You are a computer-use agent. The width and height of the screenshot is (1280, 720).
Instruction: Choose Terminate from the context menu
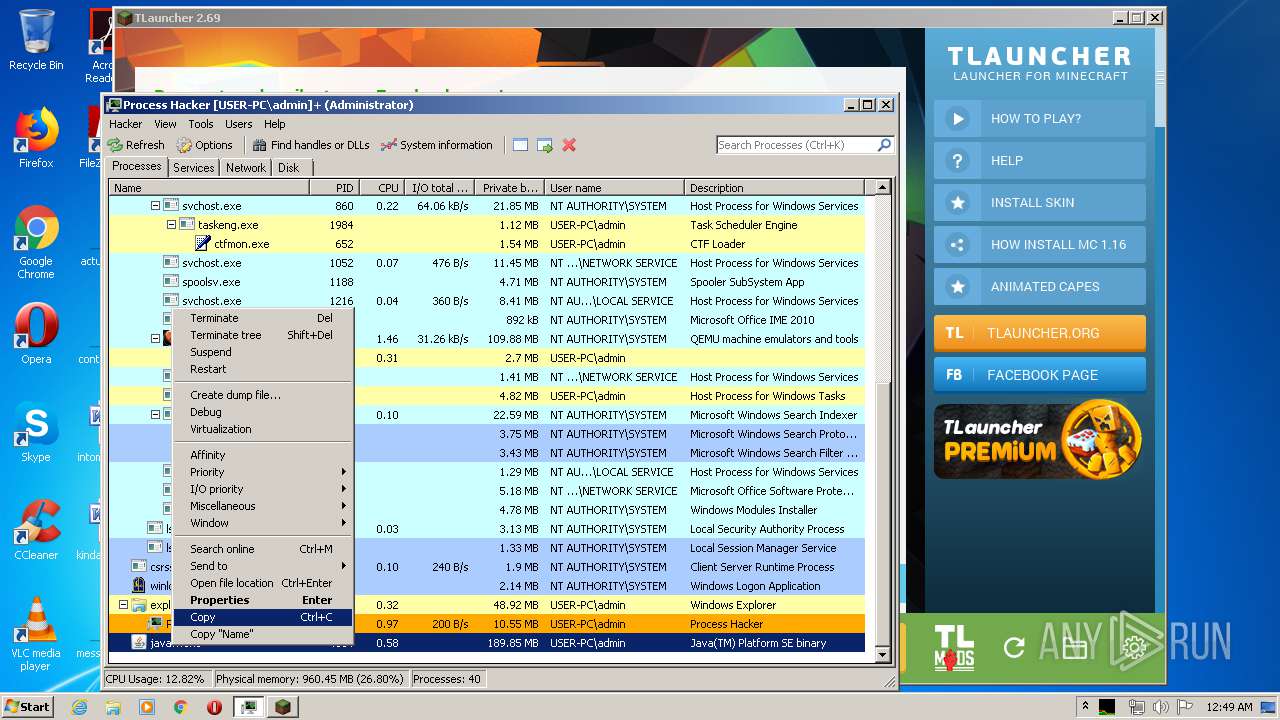point(262,318)
